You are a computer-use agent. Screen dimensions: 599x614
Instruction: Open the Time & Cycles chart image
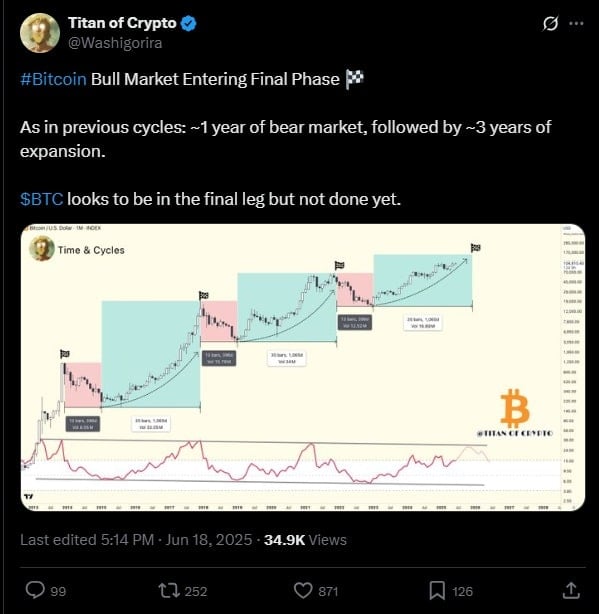pos(303,367)
